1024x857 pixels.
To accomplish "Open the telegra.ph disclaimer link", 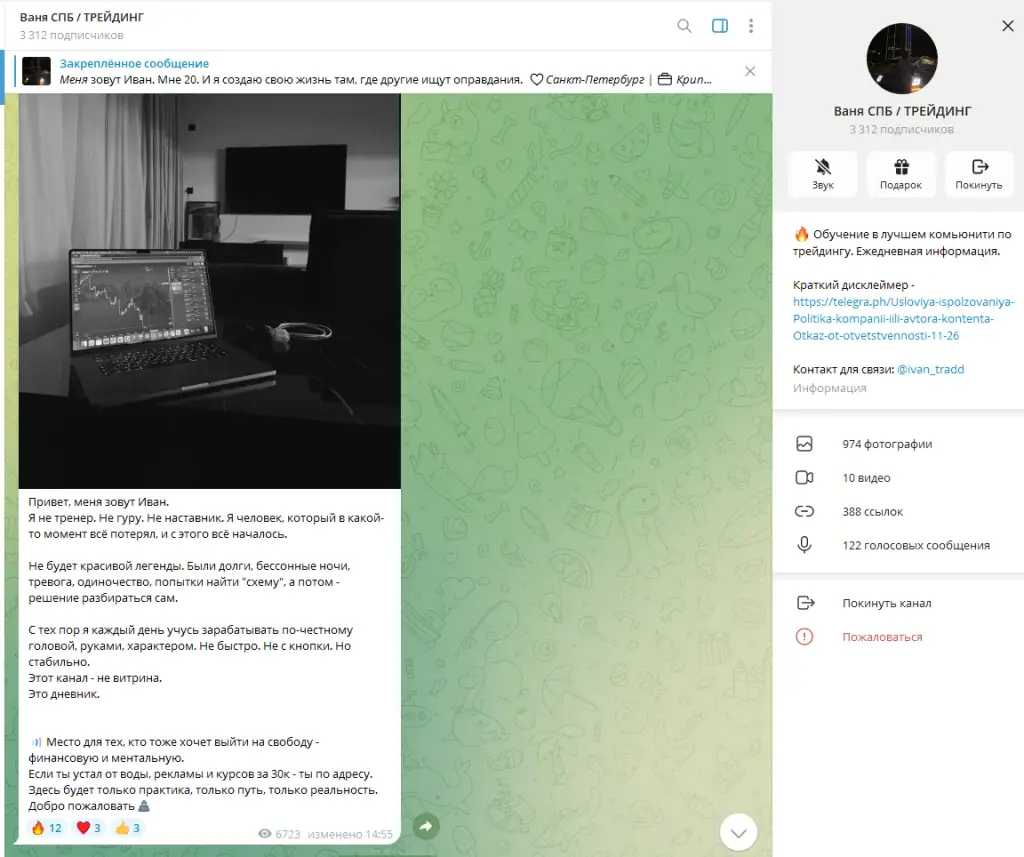I will [x=903, y=319].
